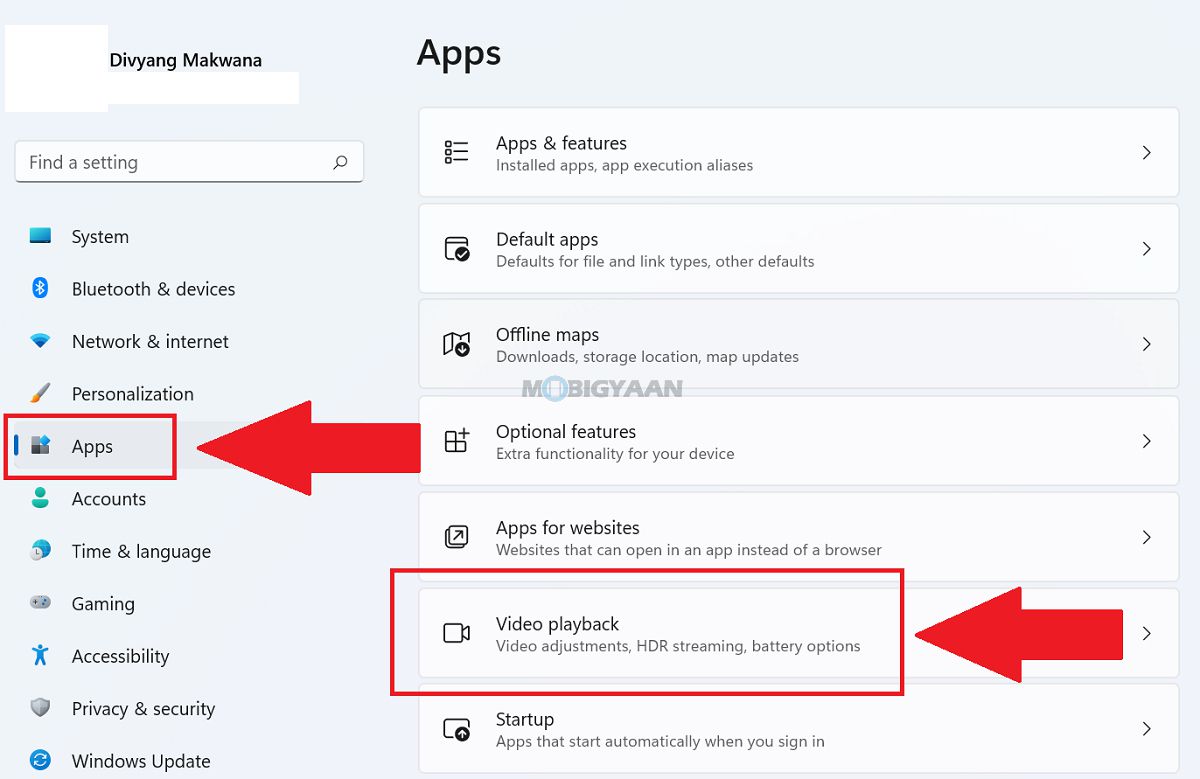The image size is (1200, 779).
Task: Click the search magnifier icon
Action: pyautogui.click(x=340, y=162)
